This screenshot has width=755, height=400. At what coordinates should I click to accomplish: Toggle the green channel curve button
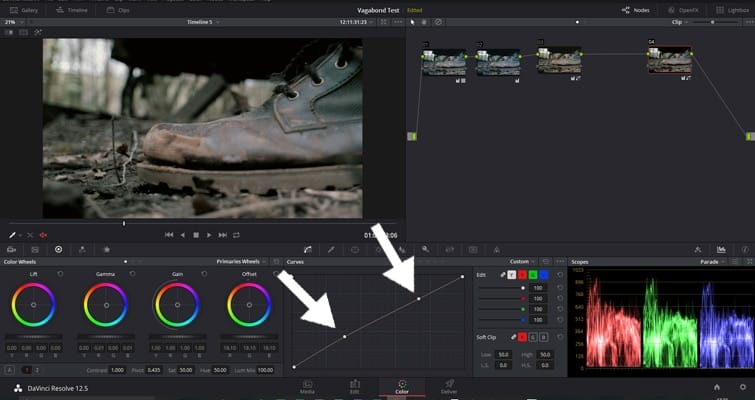[x=533, y=274]
